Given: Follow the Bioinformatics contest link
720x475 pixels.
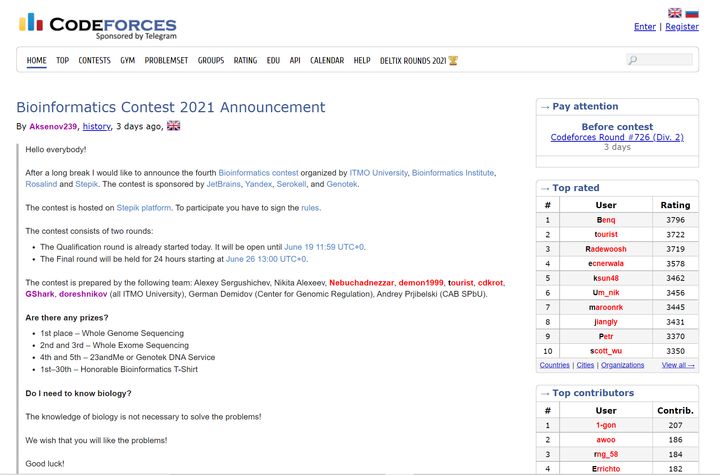Looking at the screenshot, I should [258, 173].
